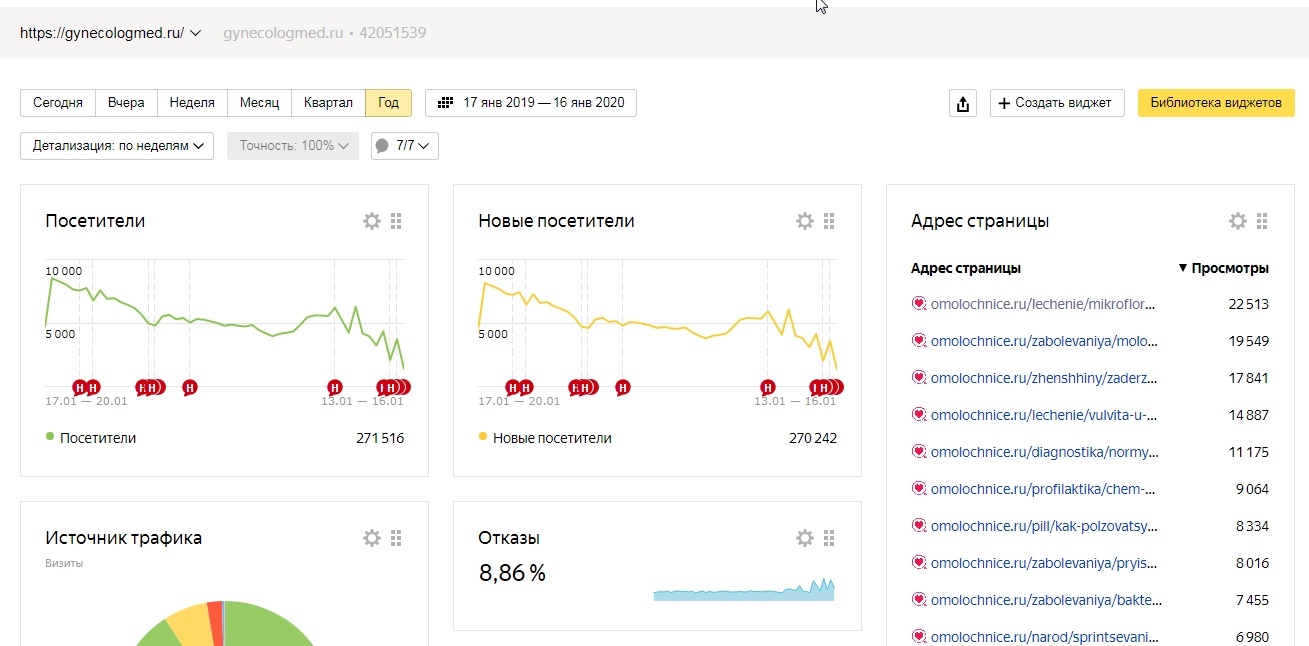1309x646 pixels.
Task: Open annotations 7/7 dropdown
Action: click(405, 146)
